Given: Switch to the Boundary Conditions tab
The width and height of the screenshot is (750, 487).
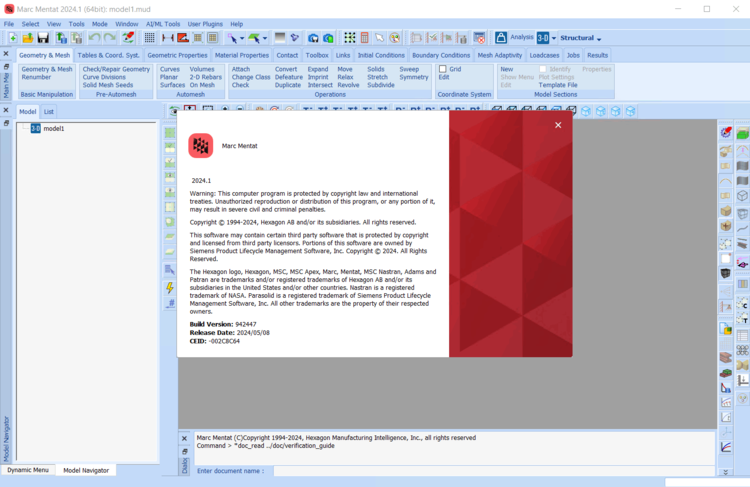Looking at the screenshot, I should 440,55.
